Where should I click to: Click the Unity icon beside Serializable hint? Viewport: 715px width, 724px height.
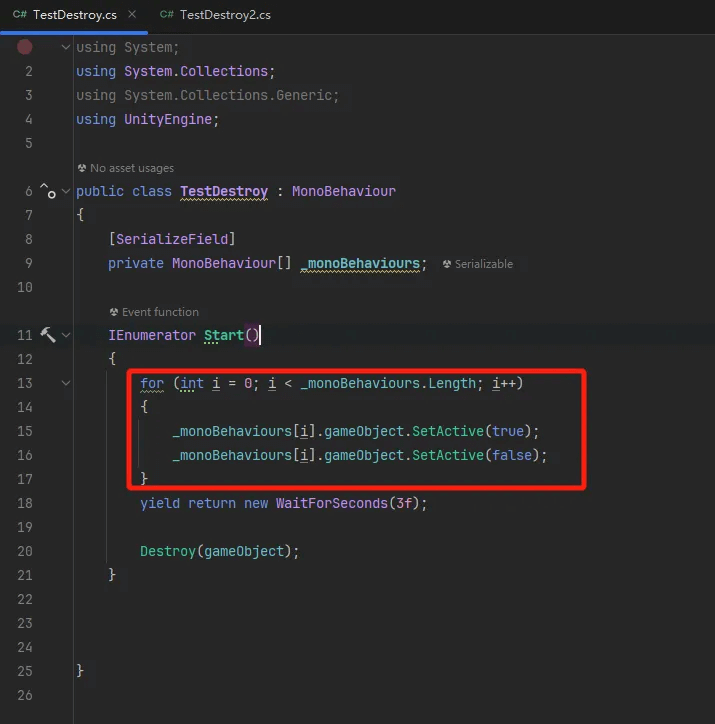(x=447, y=264)
